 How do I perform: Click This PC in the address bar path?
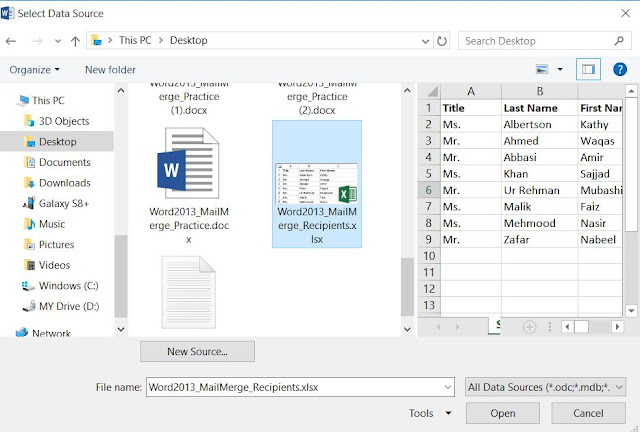[135, 40]
